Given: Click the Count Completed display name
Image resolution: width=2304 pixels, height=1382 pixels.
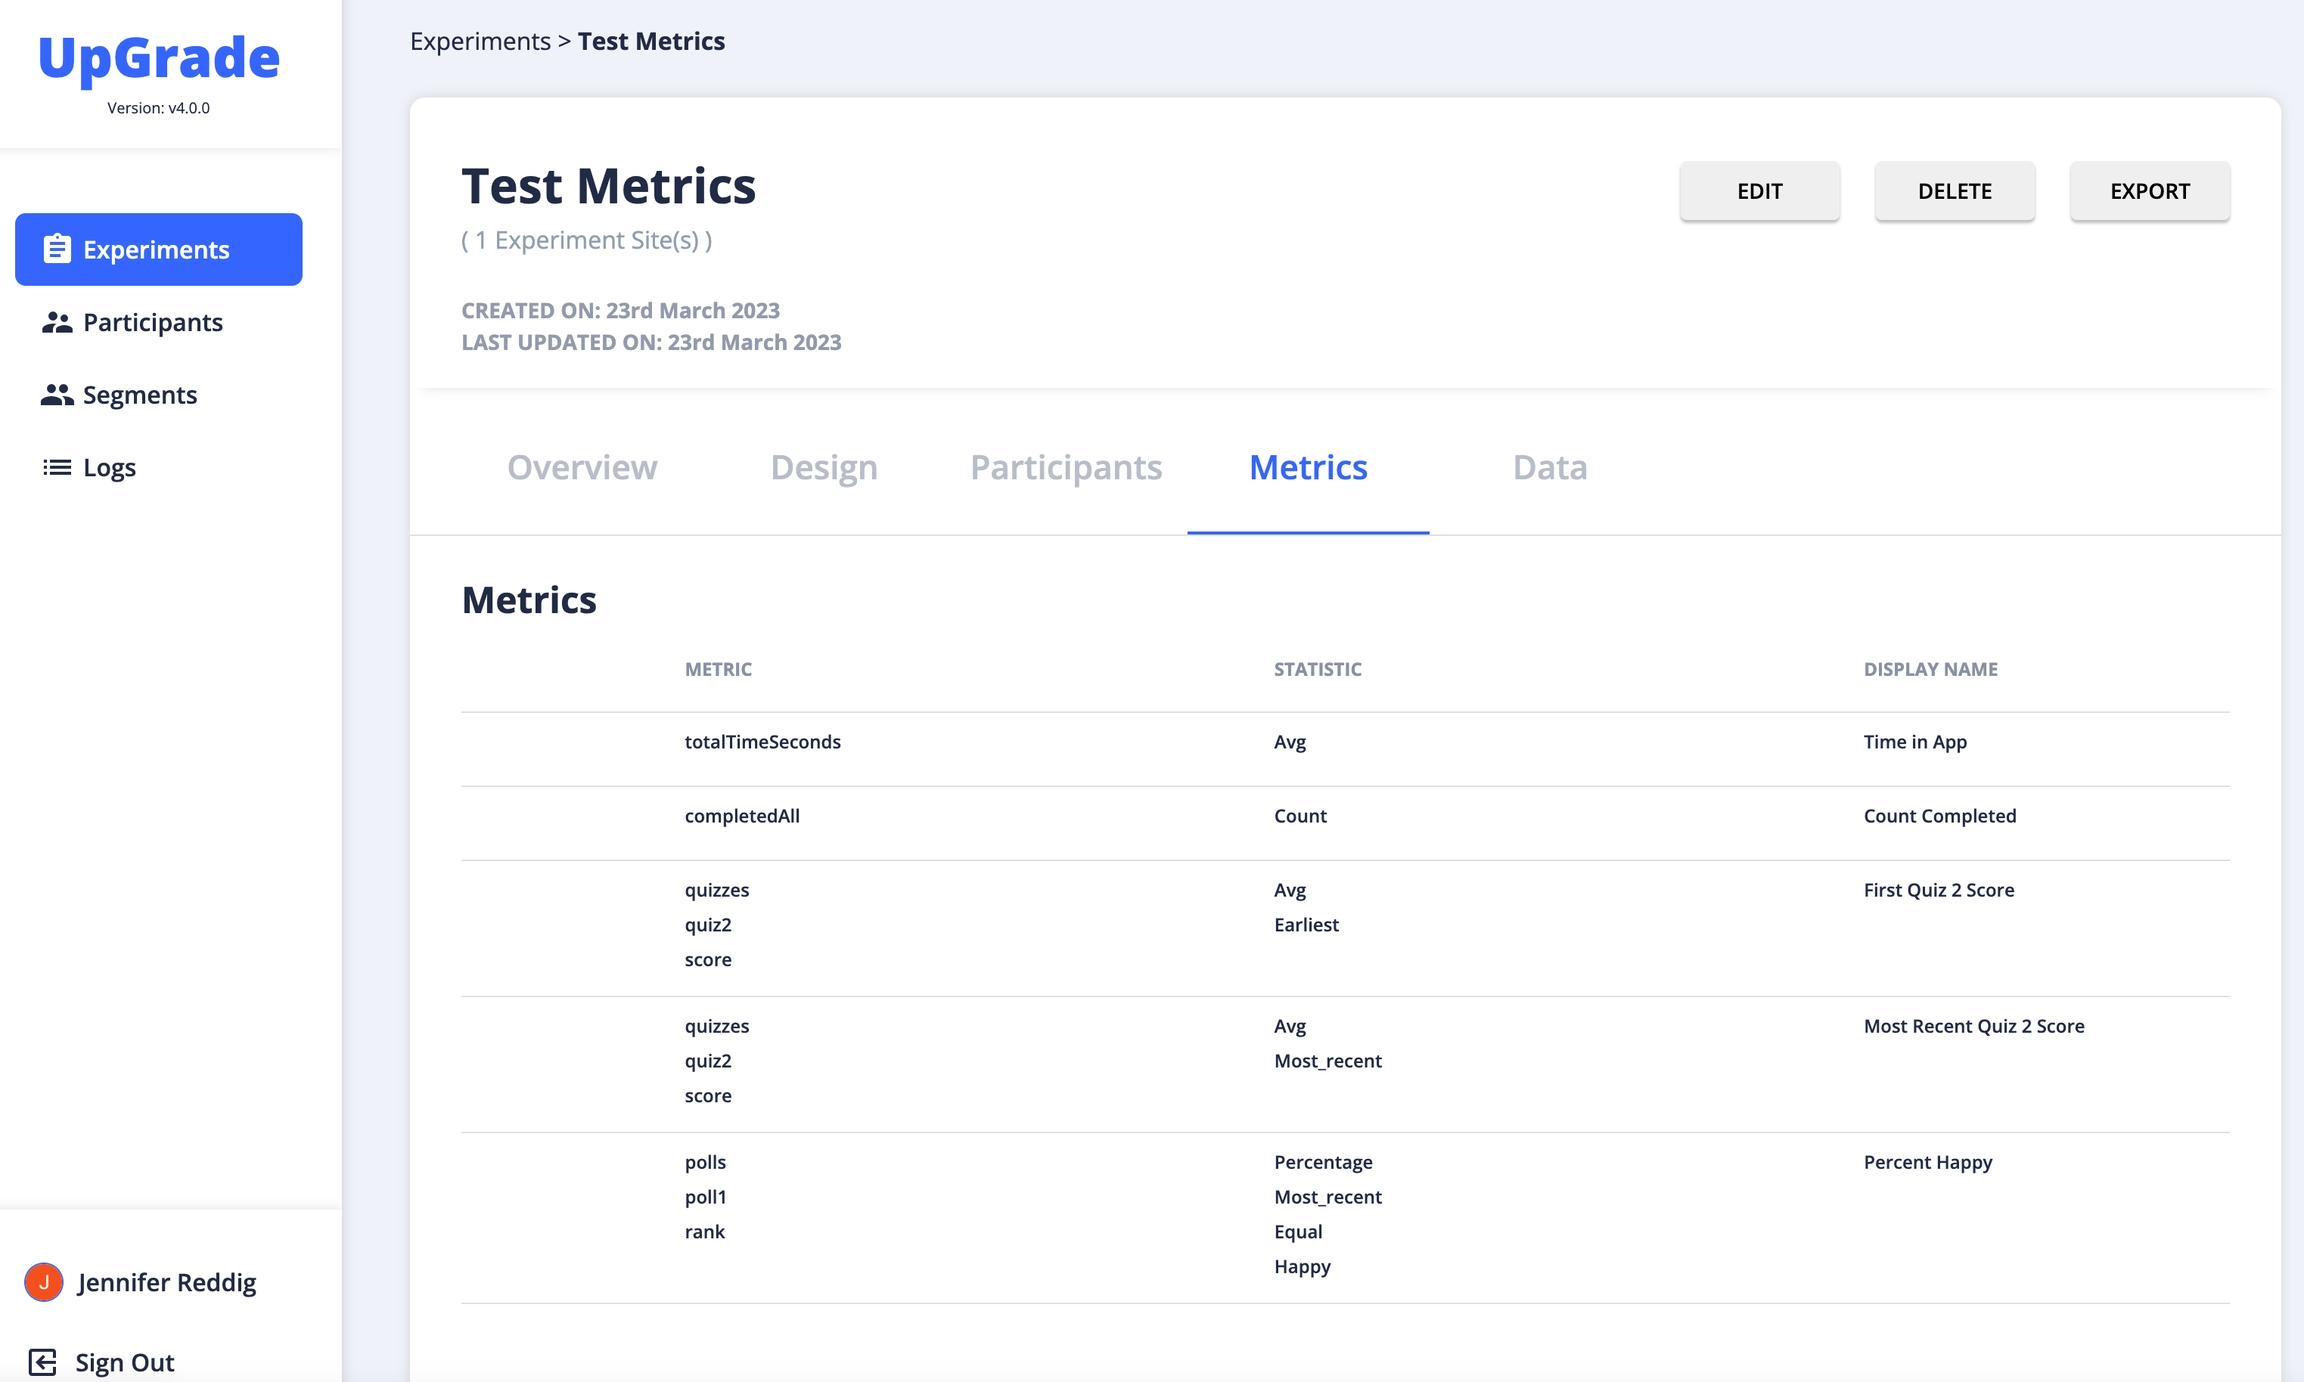Looking at the screenshot, I should point(1940,816).
